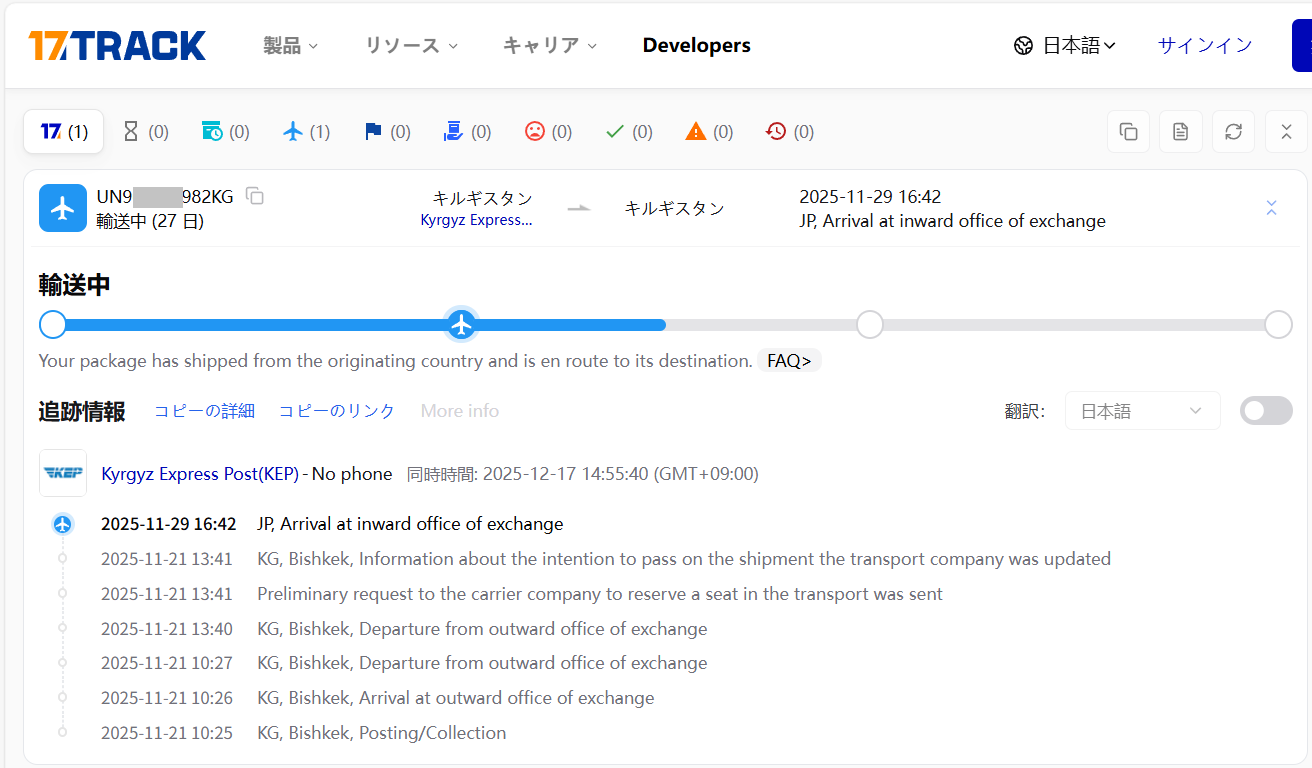Filter by alert warning triangle status
The image size is (1312, 768).
tap(709, 132)
